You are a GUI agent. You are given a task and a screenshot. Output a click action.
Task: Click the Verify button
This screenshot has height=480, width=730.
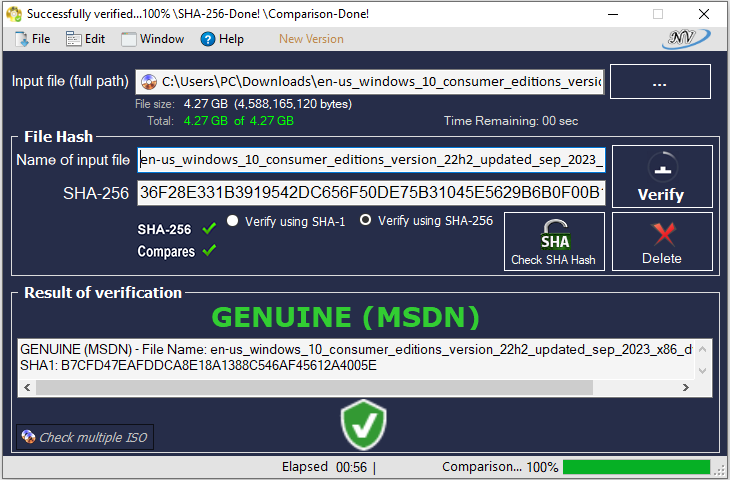tap(660, 176)
